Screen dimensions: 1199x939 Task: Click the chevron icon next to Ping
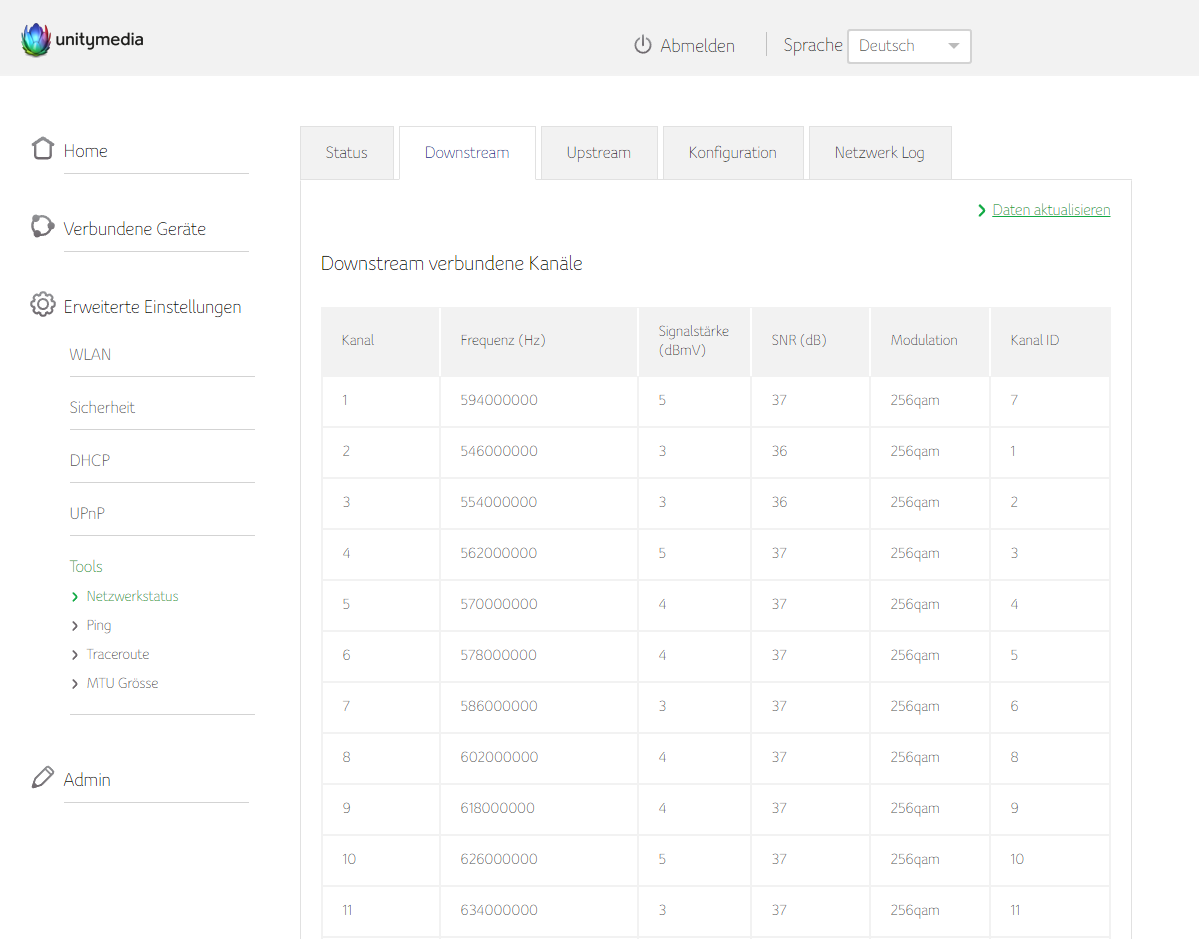tap(75, 626)
